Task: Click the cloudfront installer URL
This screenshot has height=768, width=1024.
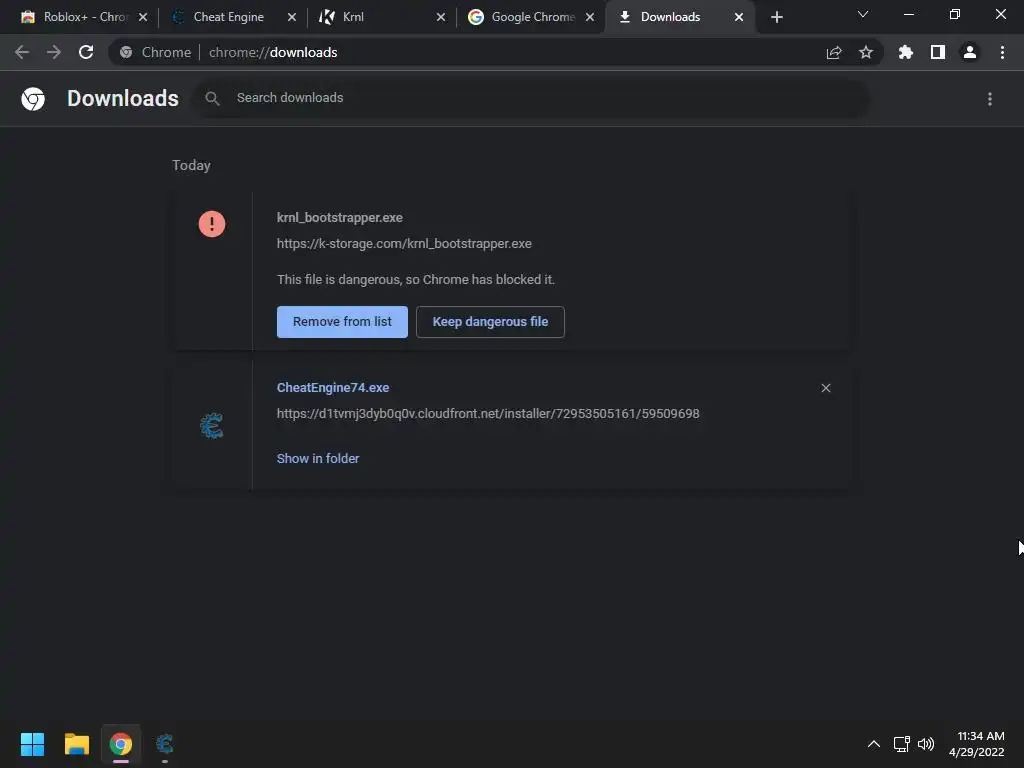Action: 488,413
